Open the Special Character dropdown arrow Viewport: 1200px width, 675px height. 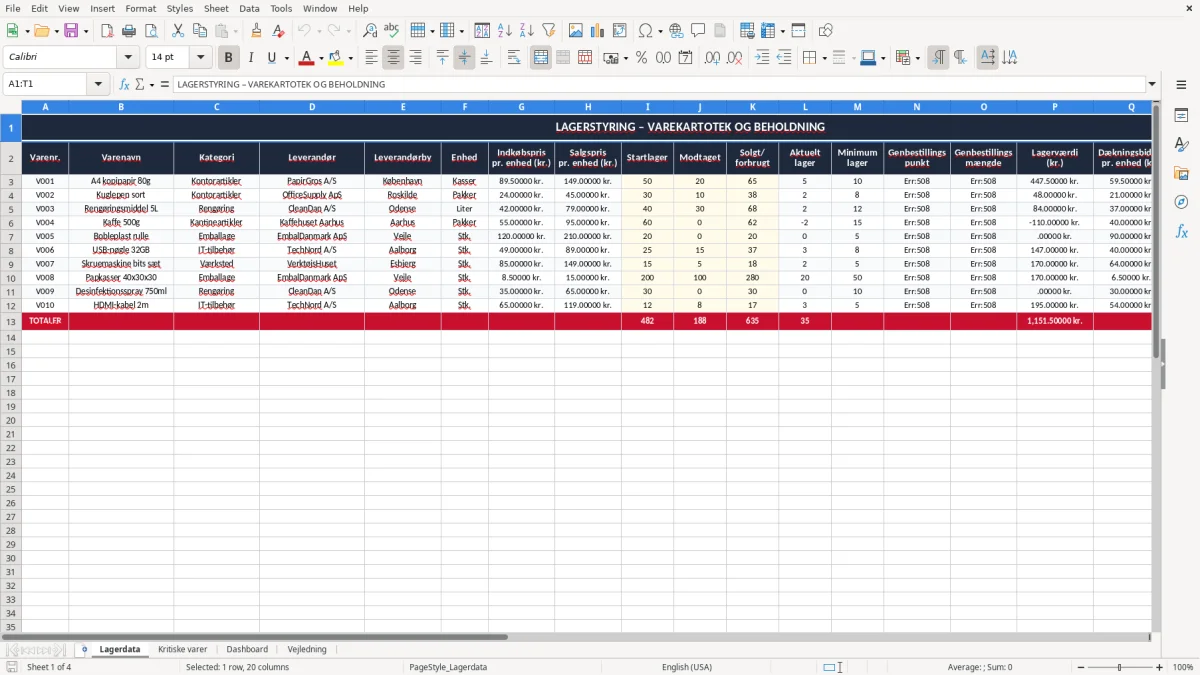[660, 31]
